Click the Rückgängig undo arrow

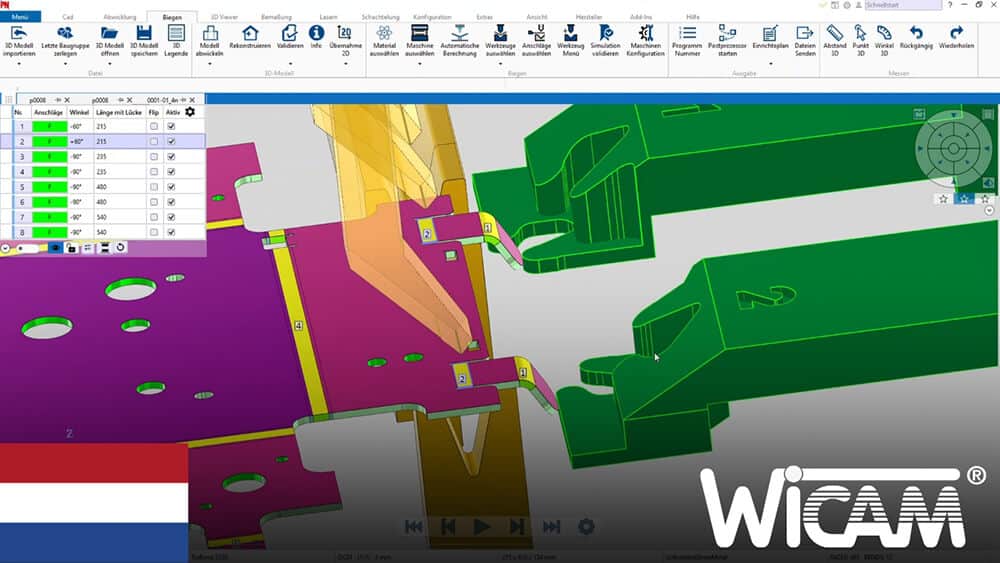pyautogui.click(x=916, y=33)
